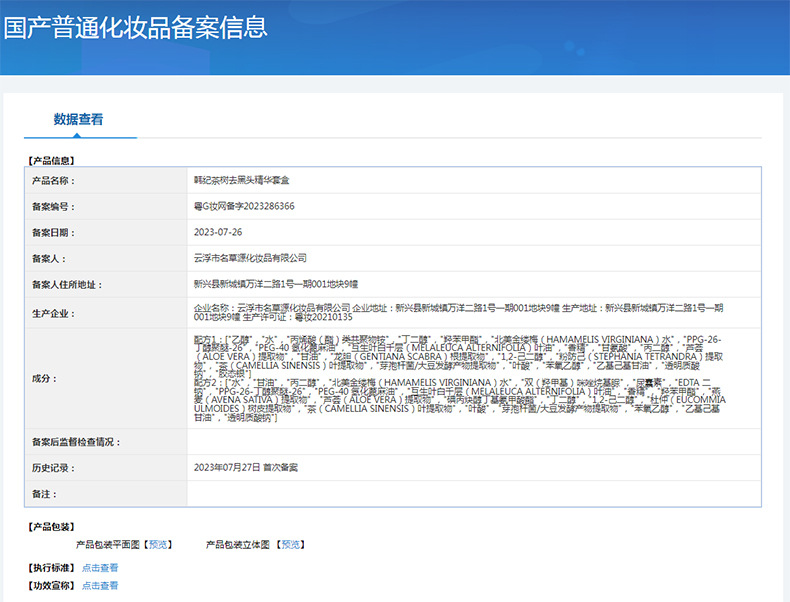The height and width of the screenshot is (602, 790).
Task: Open 点击查看 link for 执行标准
Action: click(x=100, y=567)
